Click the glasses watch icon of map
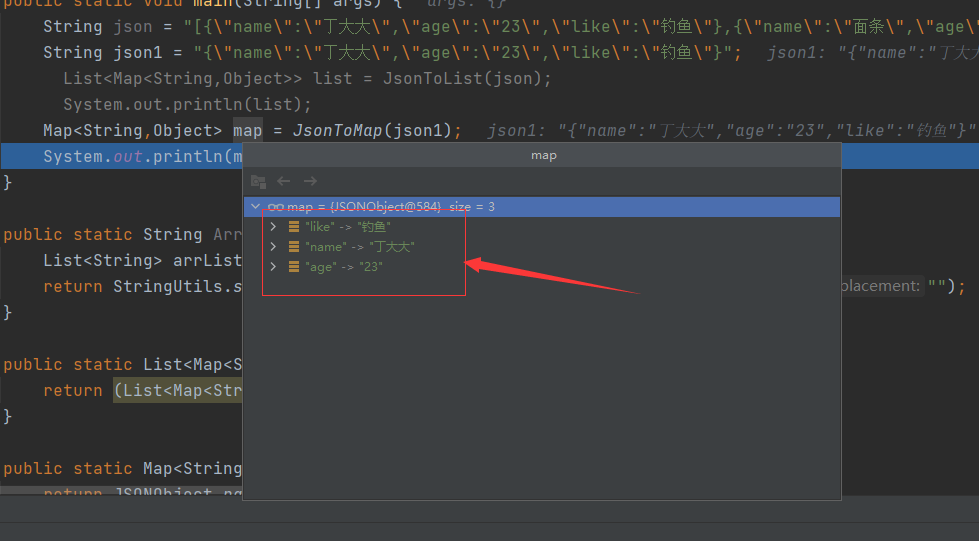 tap(275, 207)
